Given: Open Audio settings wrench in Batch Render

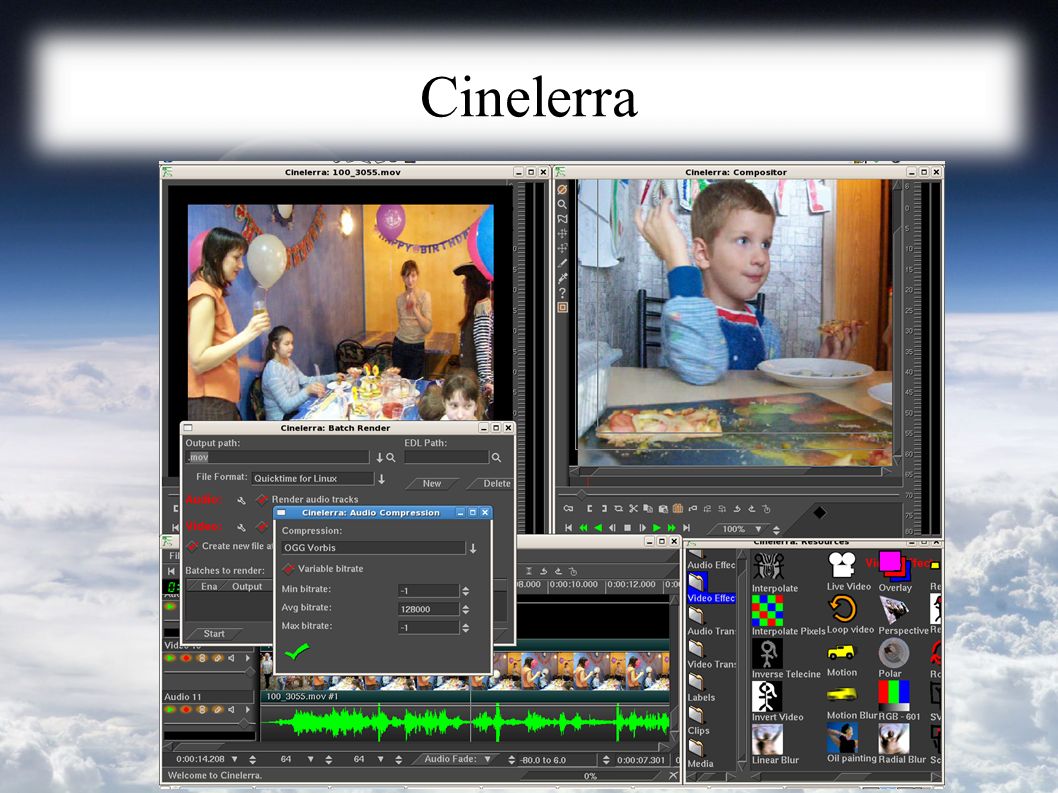Looking at the screenshot, I should tap(241, 500).
